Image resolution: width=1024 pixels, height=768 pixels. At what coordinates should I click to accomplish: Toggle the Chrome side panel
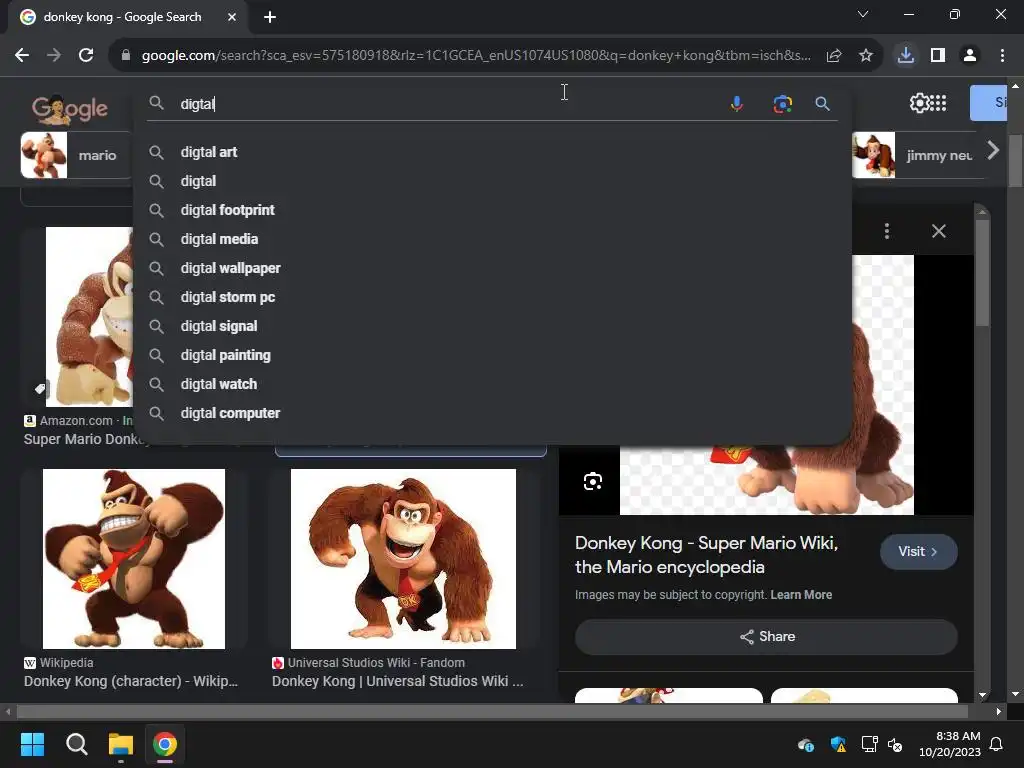938,56
